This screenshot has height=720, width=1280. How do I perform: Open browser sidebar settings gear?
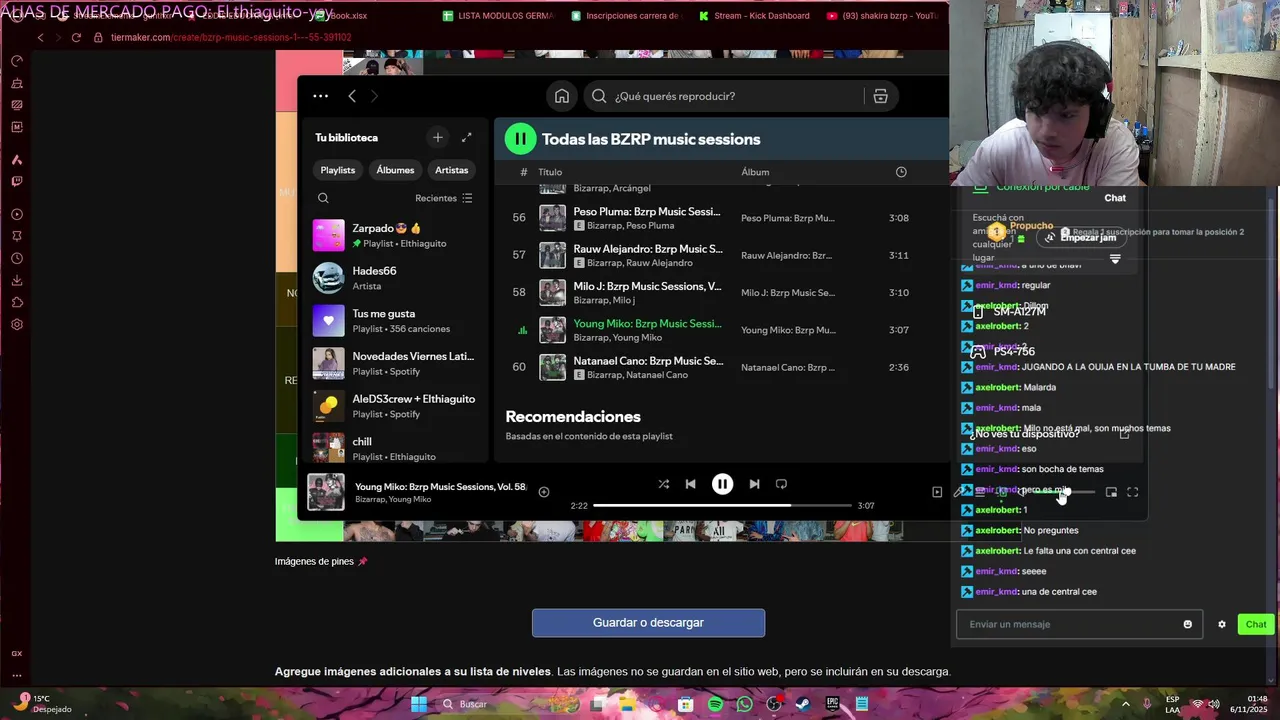17,324
